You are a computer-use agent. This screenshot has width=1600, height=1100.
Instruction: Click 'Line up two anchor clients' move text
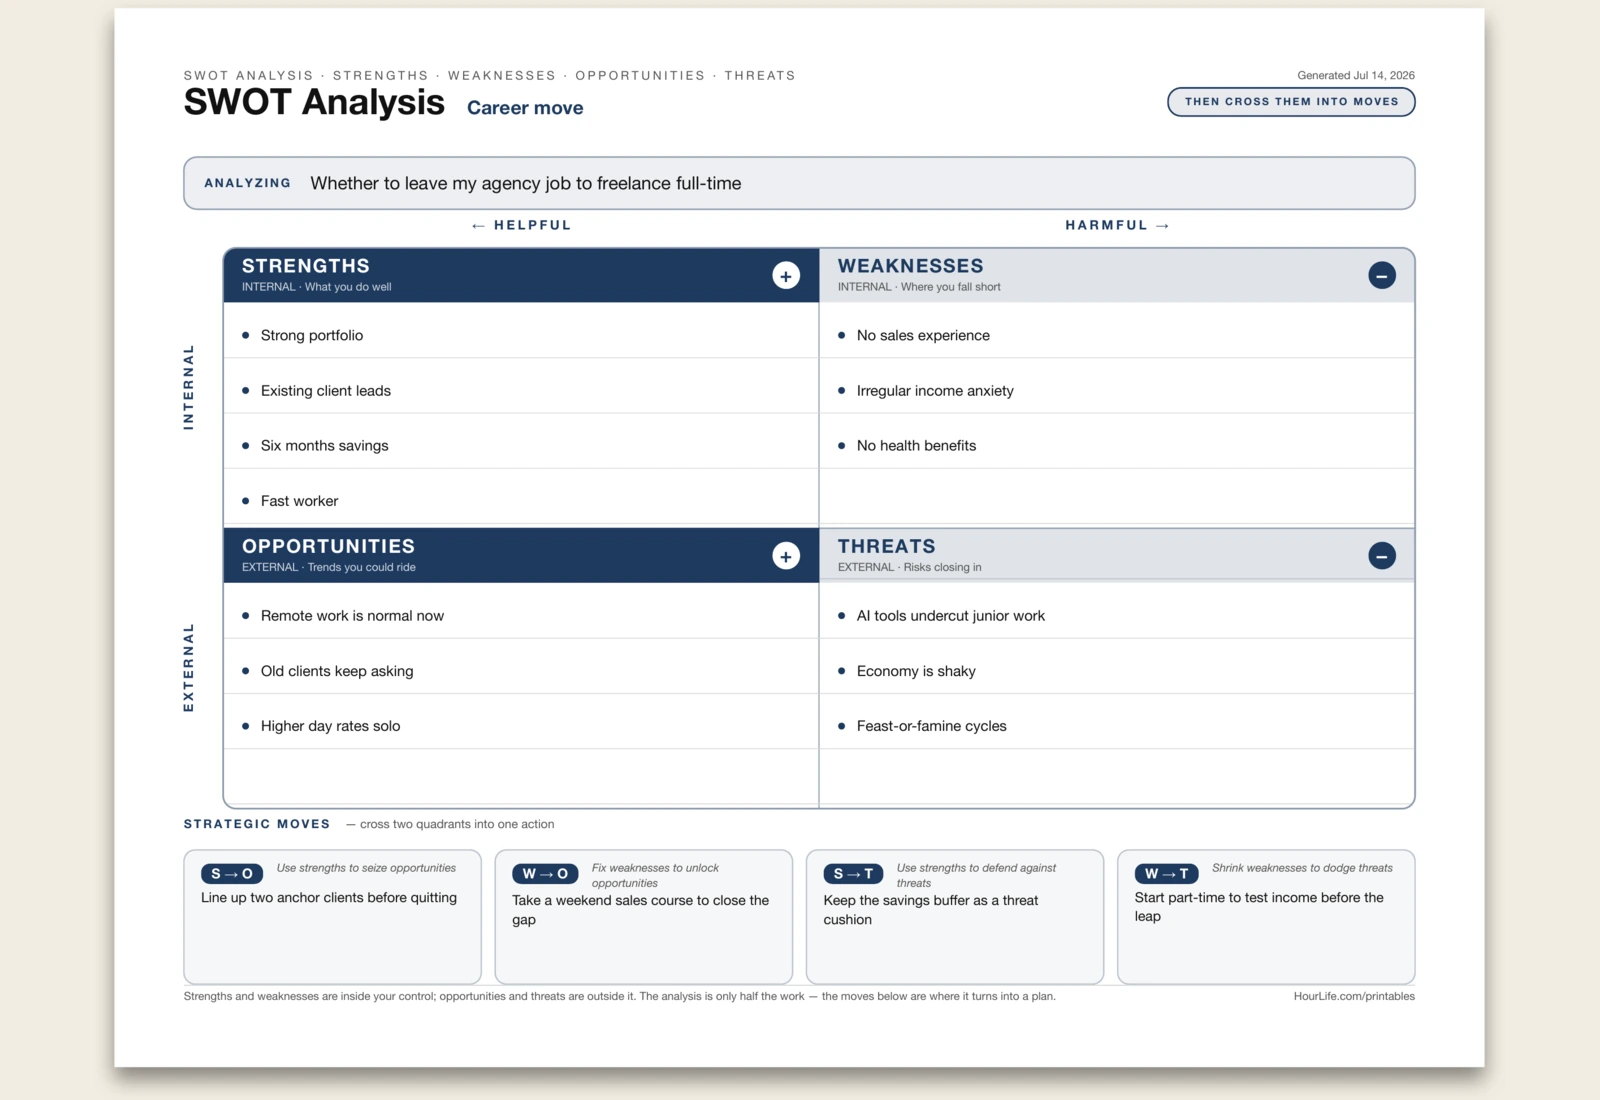tap(329, 897)
